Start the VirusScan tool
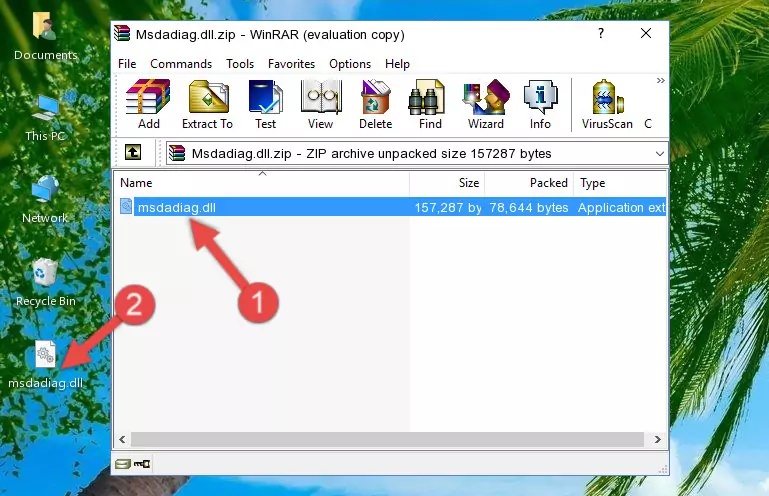Viewport: 769px width, 496px height. [x=607, y=104]
